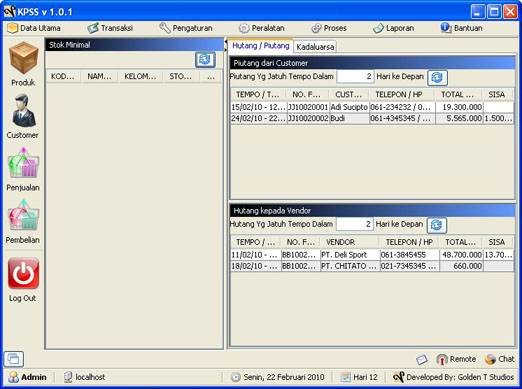
Task: Click the 48.700.000 total cell
Action: pos(461,255)
